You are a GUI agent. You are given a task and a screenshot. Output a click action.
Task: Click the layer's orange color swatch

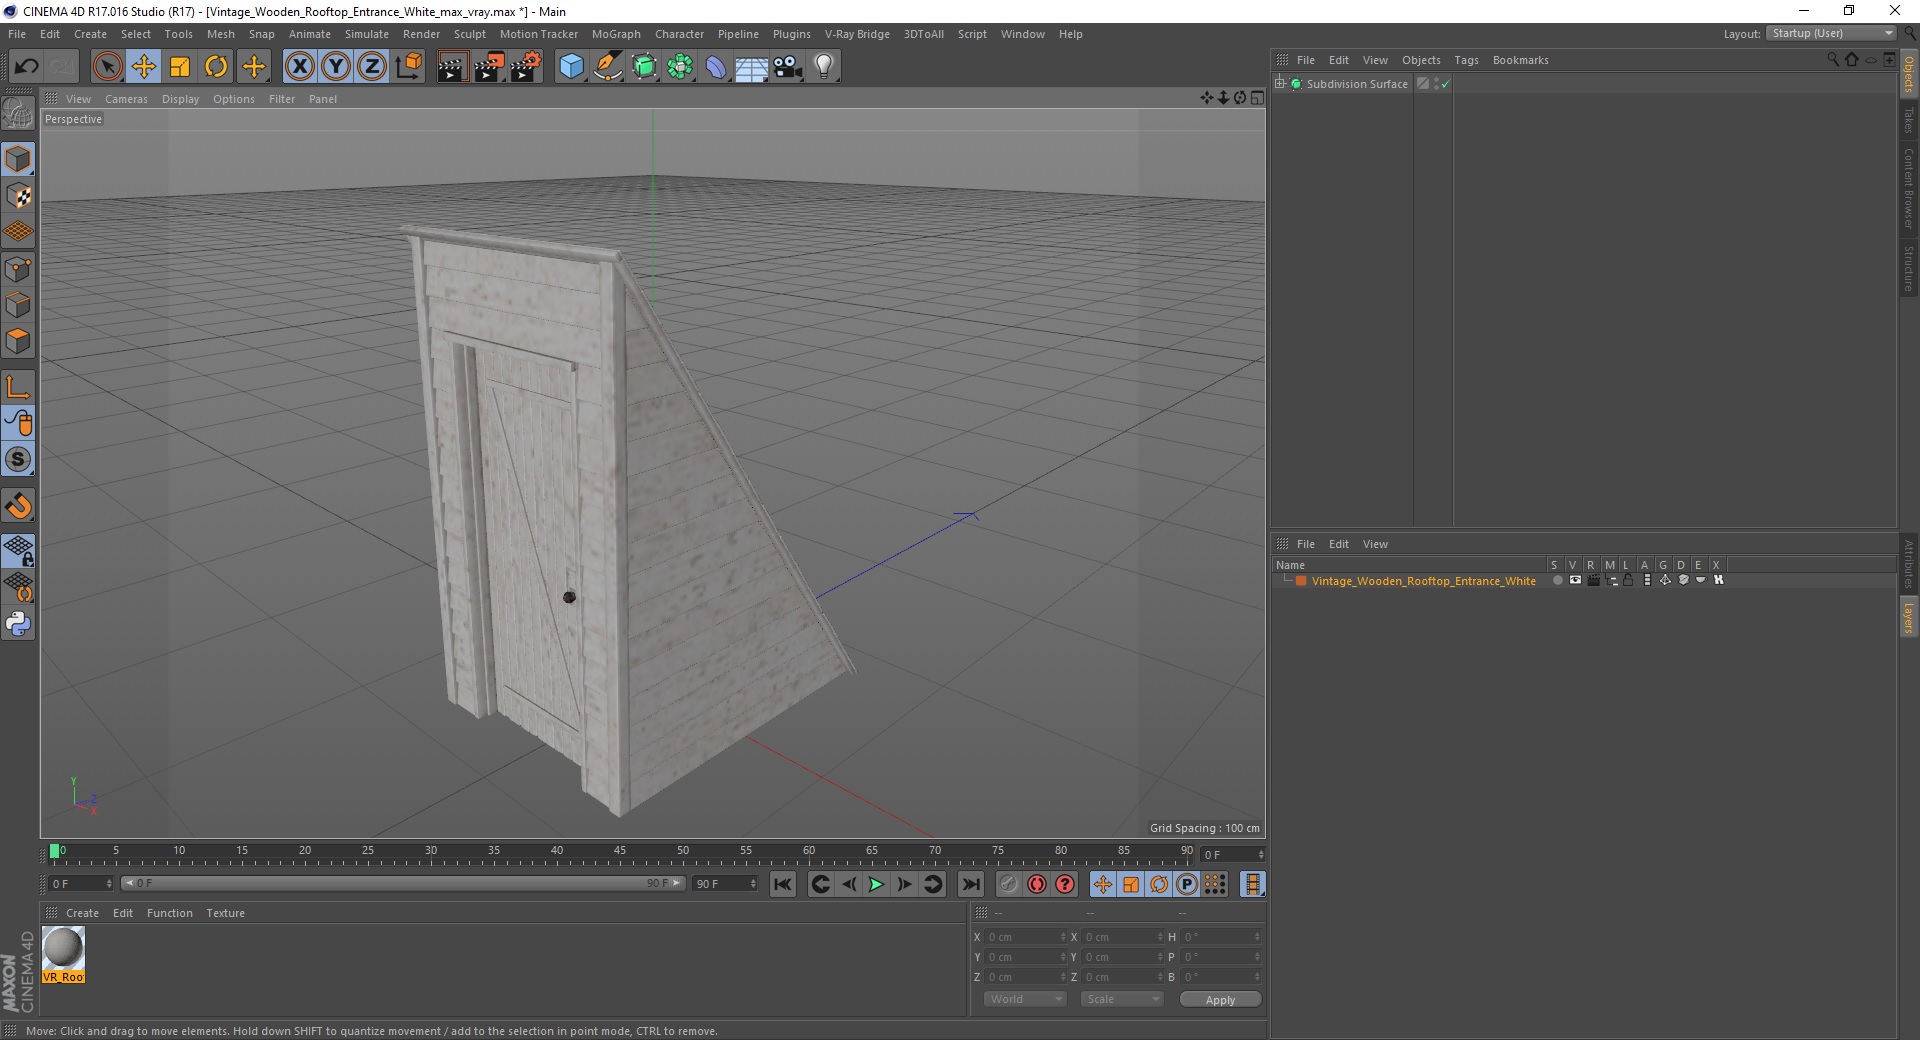1301,581
